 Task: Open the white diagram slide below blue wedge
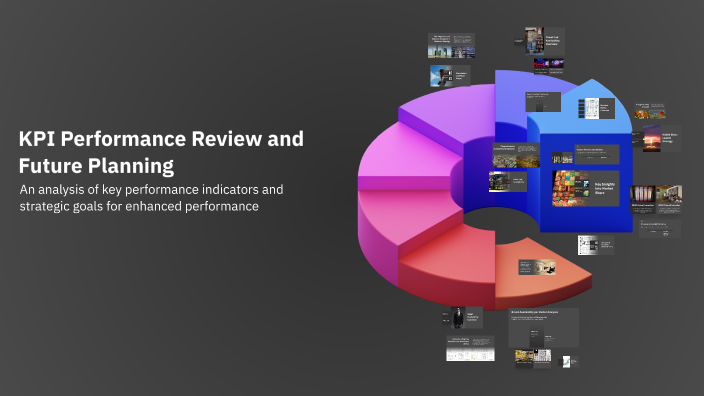(x=596, y=245)
